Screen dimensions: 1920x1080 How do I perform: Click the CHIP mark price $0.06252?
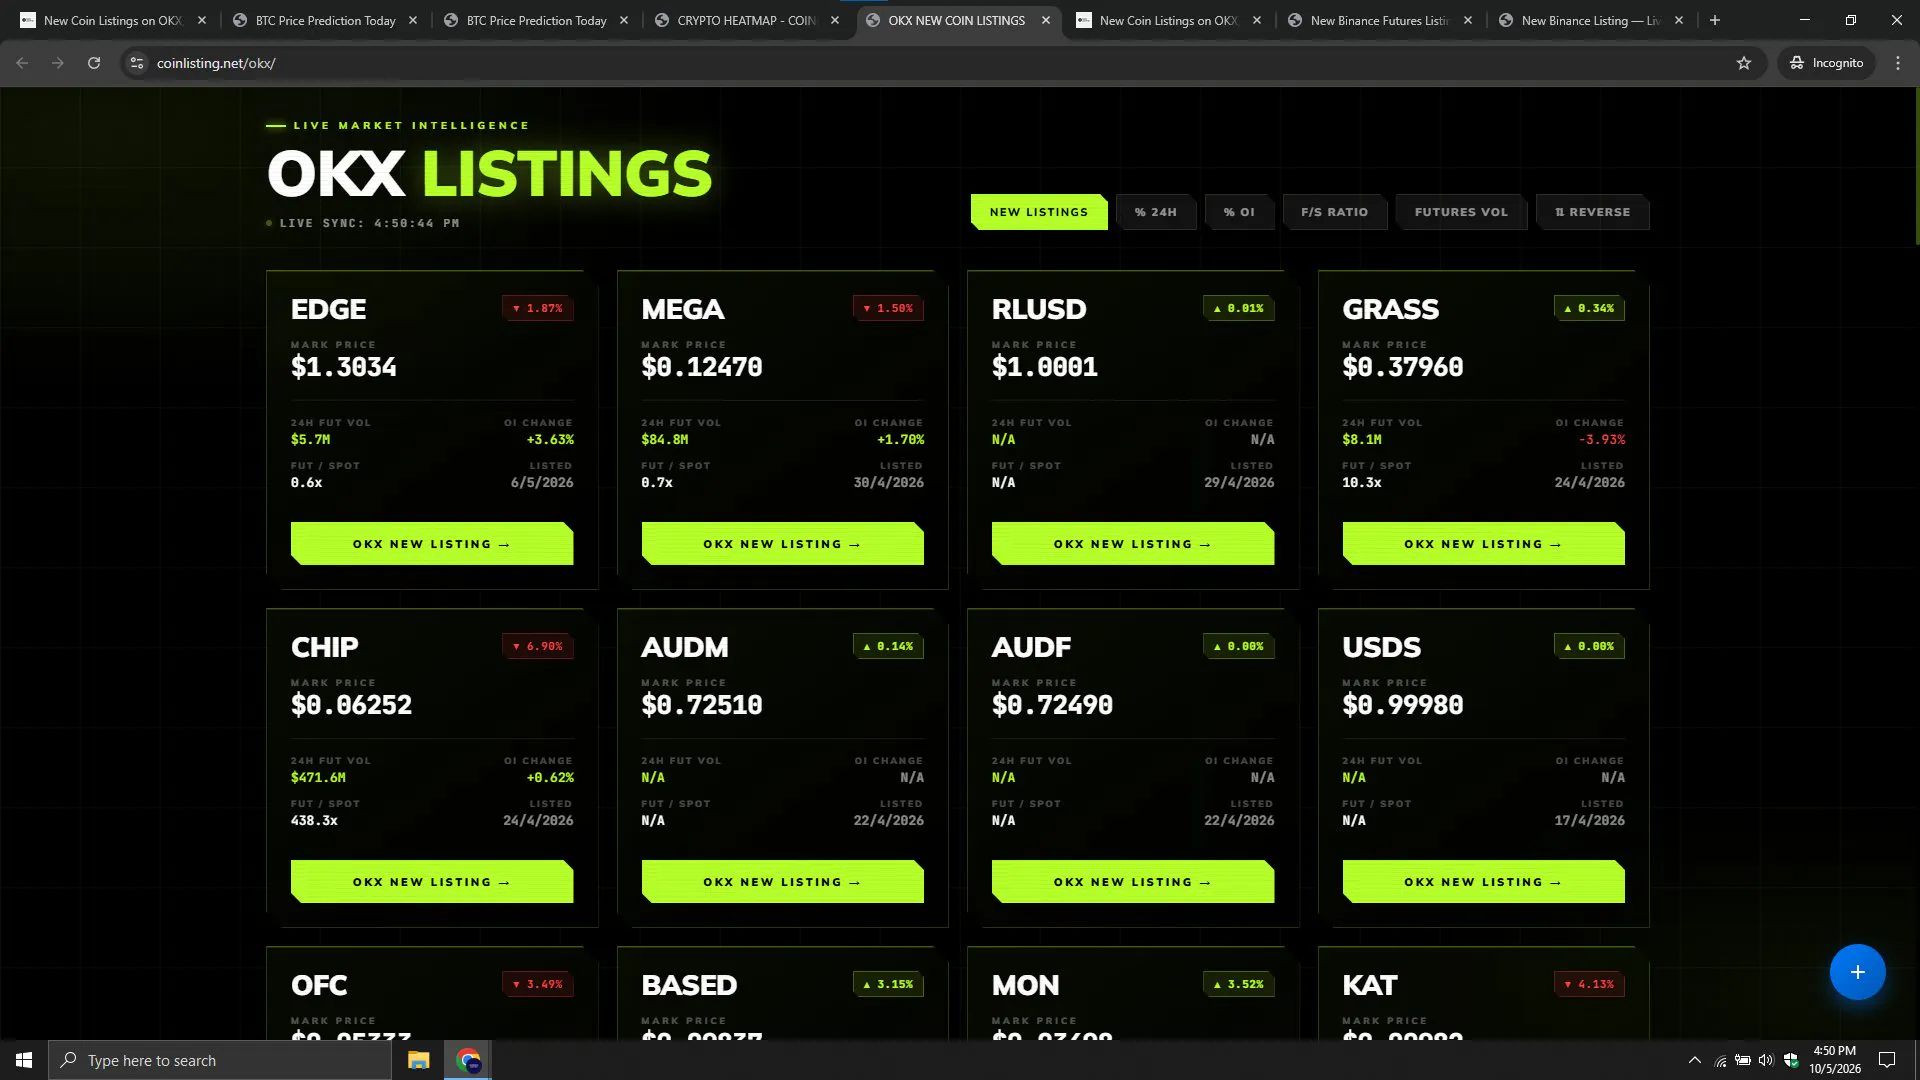351,705
